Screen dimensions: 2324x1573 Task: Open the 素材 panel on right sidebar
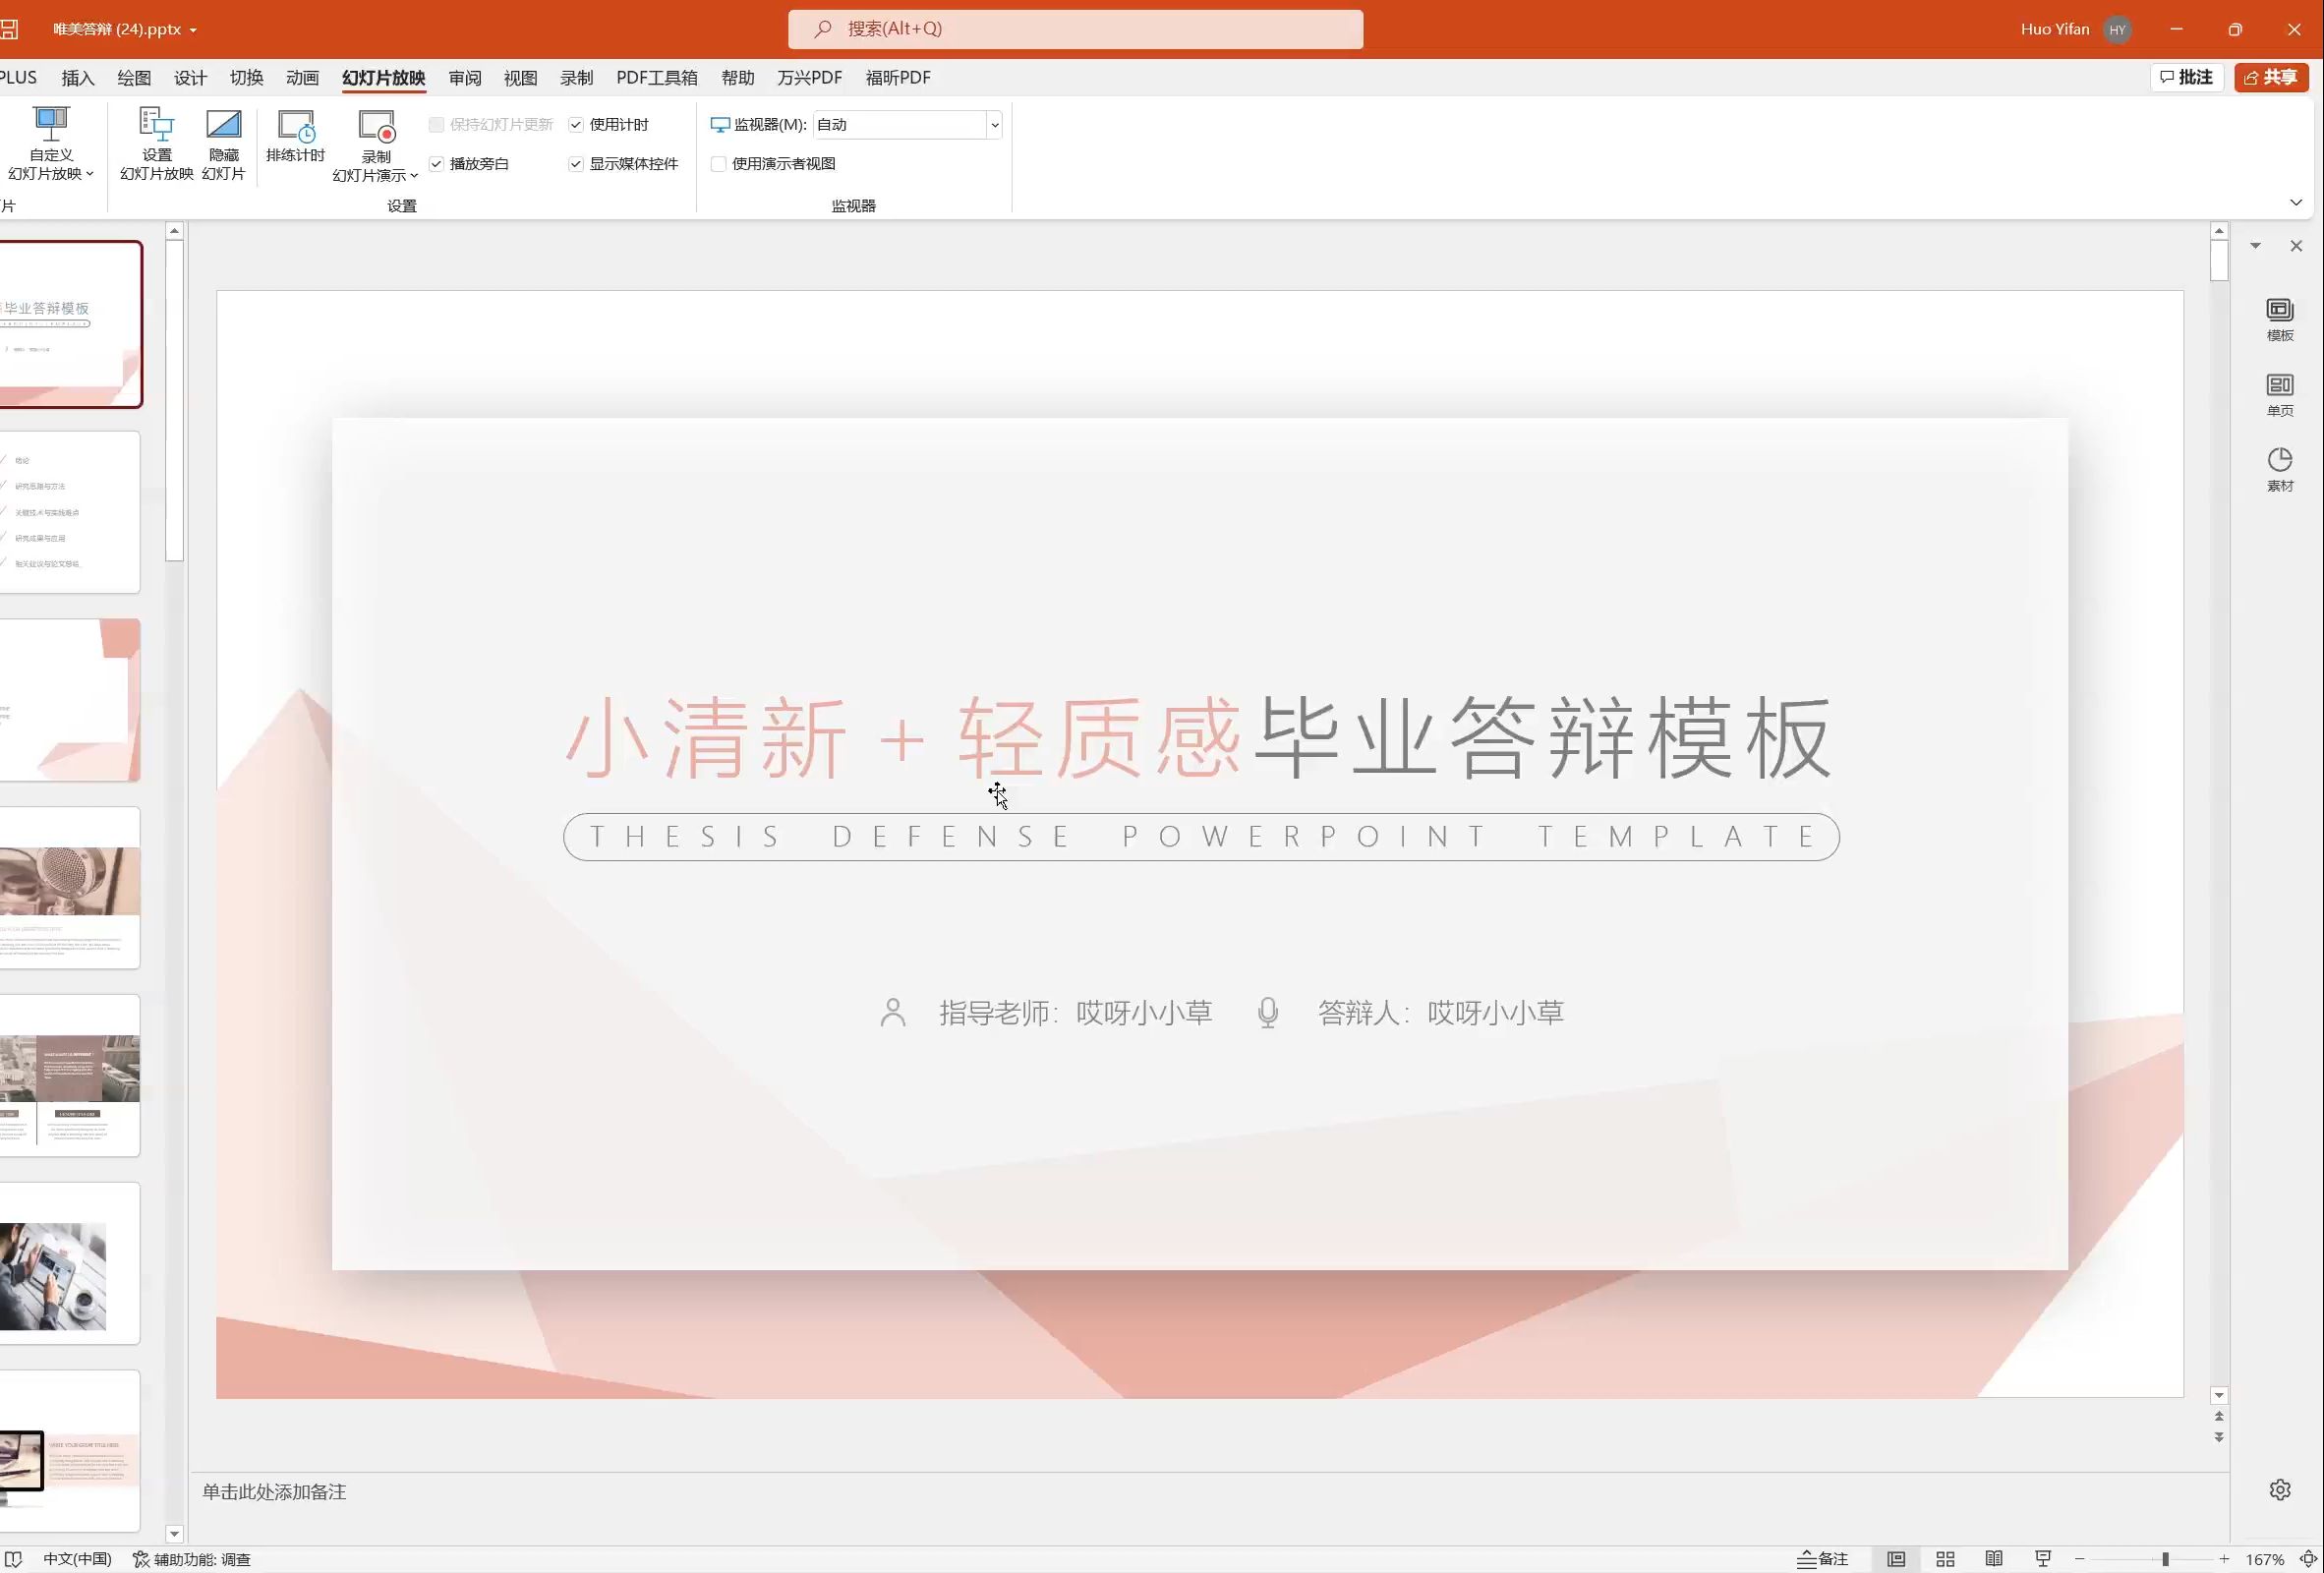pos(2280,466)
